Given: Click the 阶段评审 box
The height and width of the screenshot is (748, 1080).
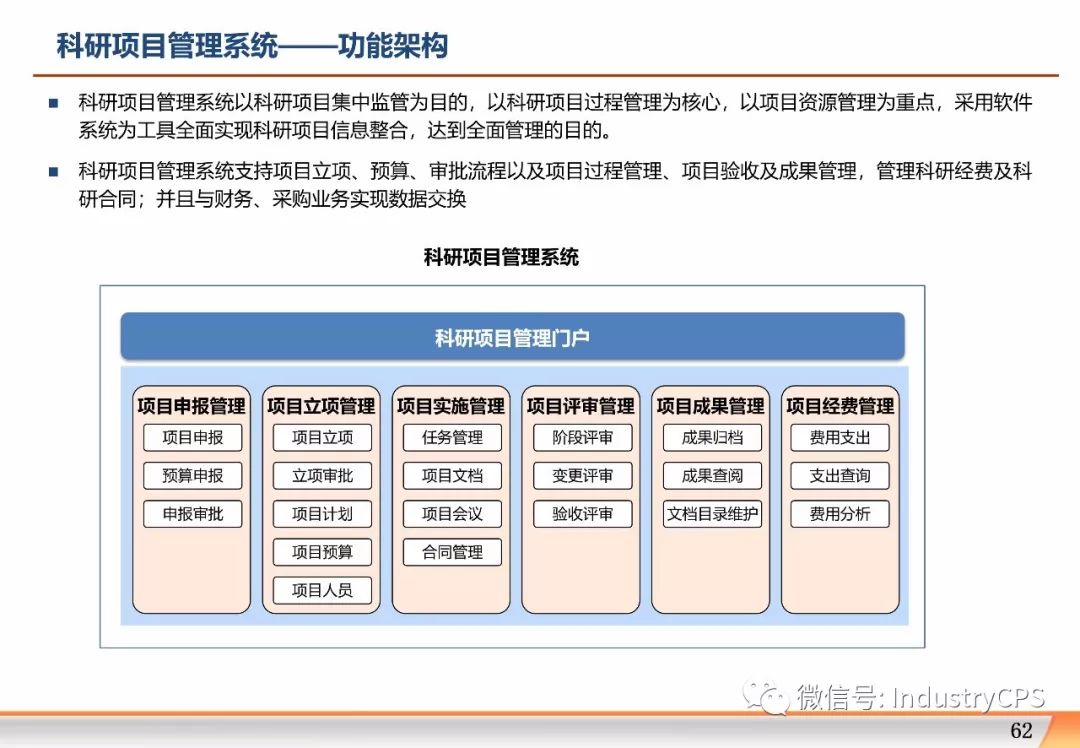Looking at the screenshot, I should coord(582,437).
